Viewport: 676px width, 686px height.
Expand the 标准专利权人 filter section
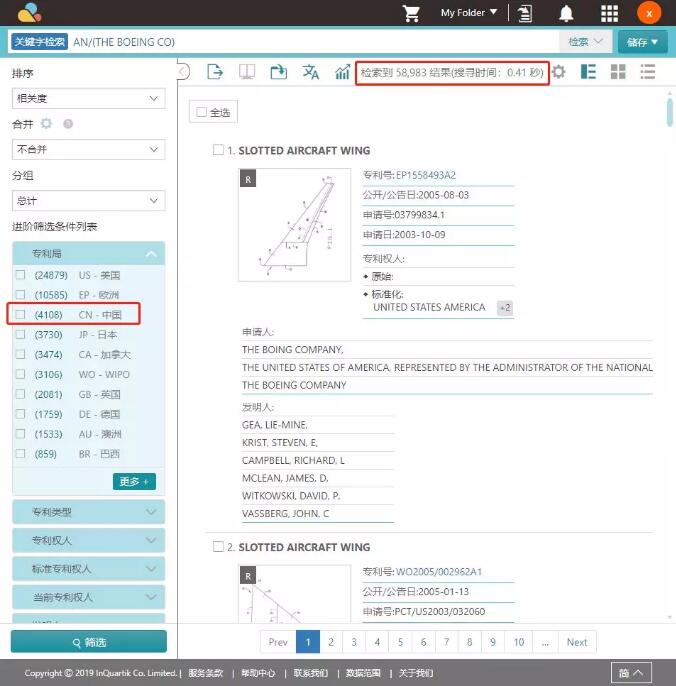[88, 569]
